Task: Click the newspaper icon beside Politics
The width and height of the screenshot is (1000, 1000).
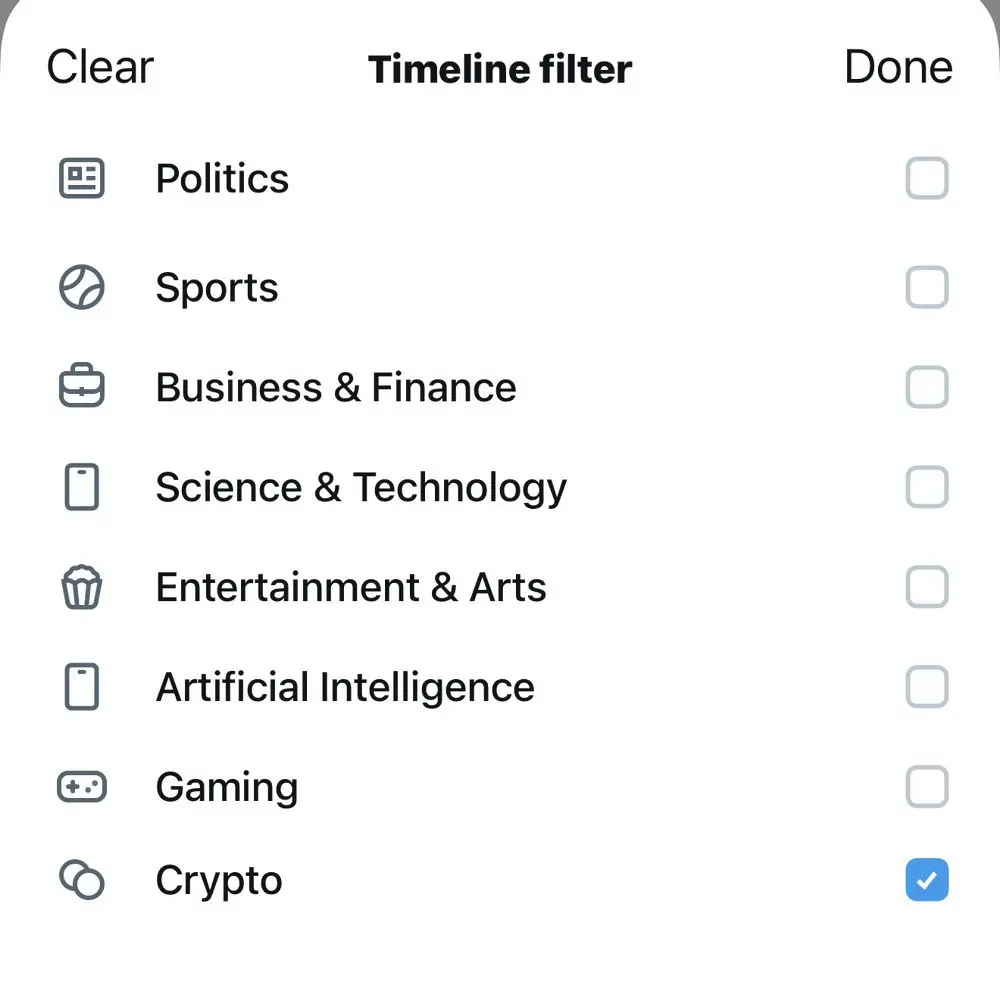Action: pyautogui.click(x=81, y=180)
